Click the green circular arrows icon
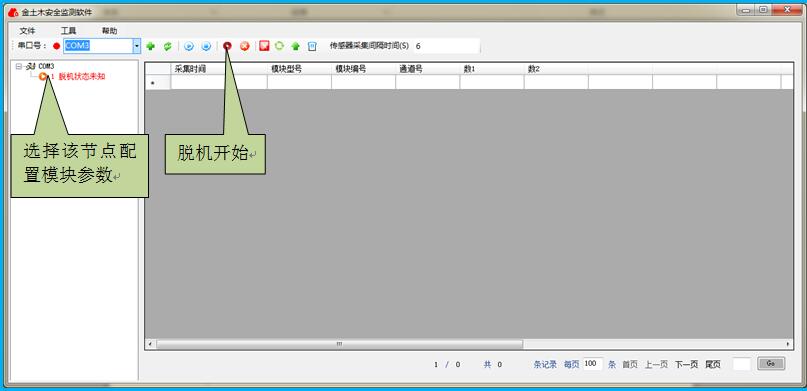This screenshot has height=391, width=807. coord(279,46)
